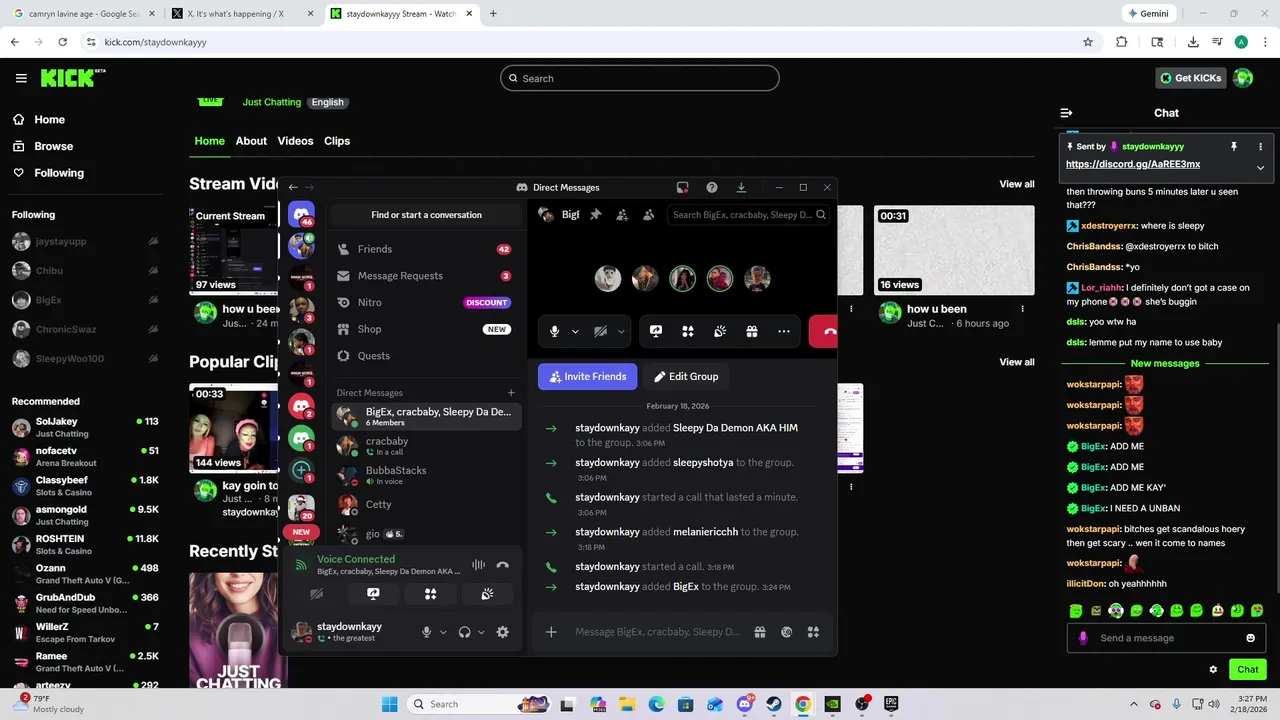Viewport: 1280px width, 720px height.
Task: Open Kick chat settings gear
Action: [x=1213, y=670]
